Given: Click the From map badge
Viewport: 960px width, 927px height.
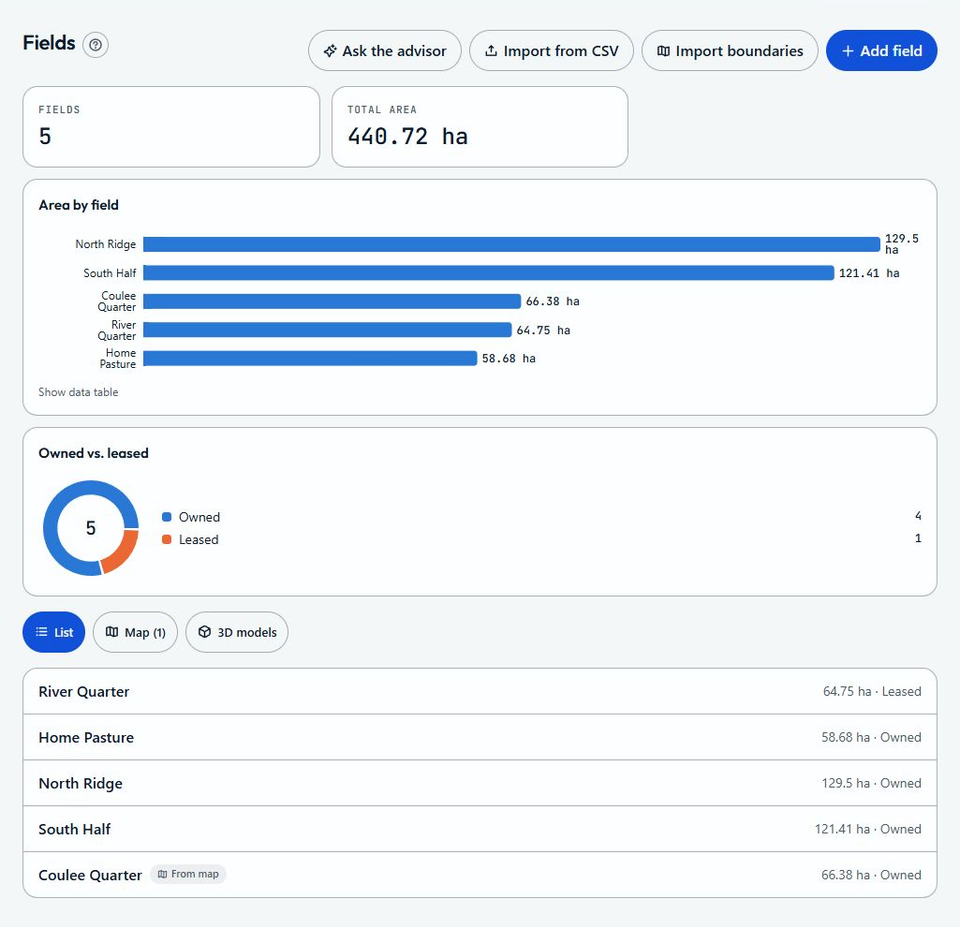Looking at the screenshot, I should (188, 874).
